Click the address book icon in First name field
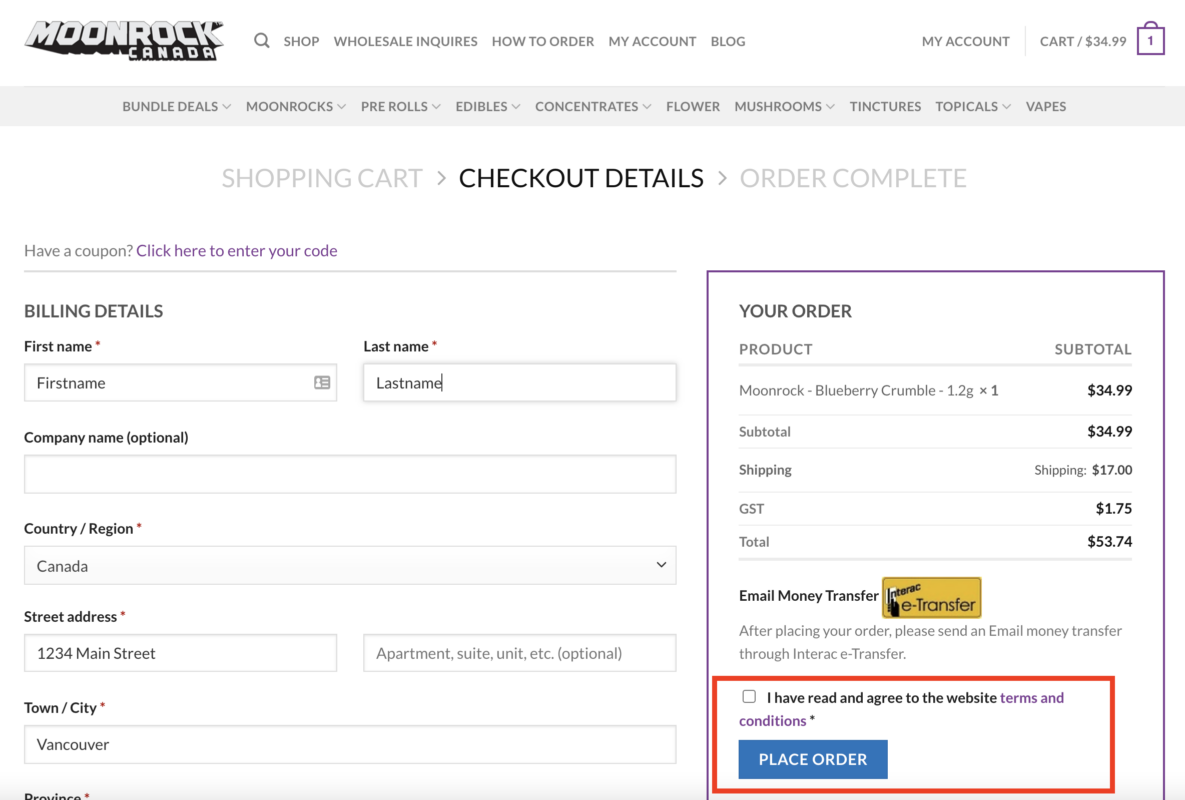This screenshot has width=1185, height=800. pyautogui.click(x=321, y=382)
